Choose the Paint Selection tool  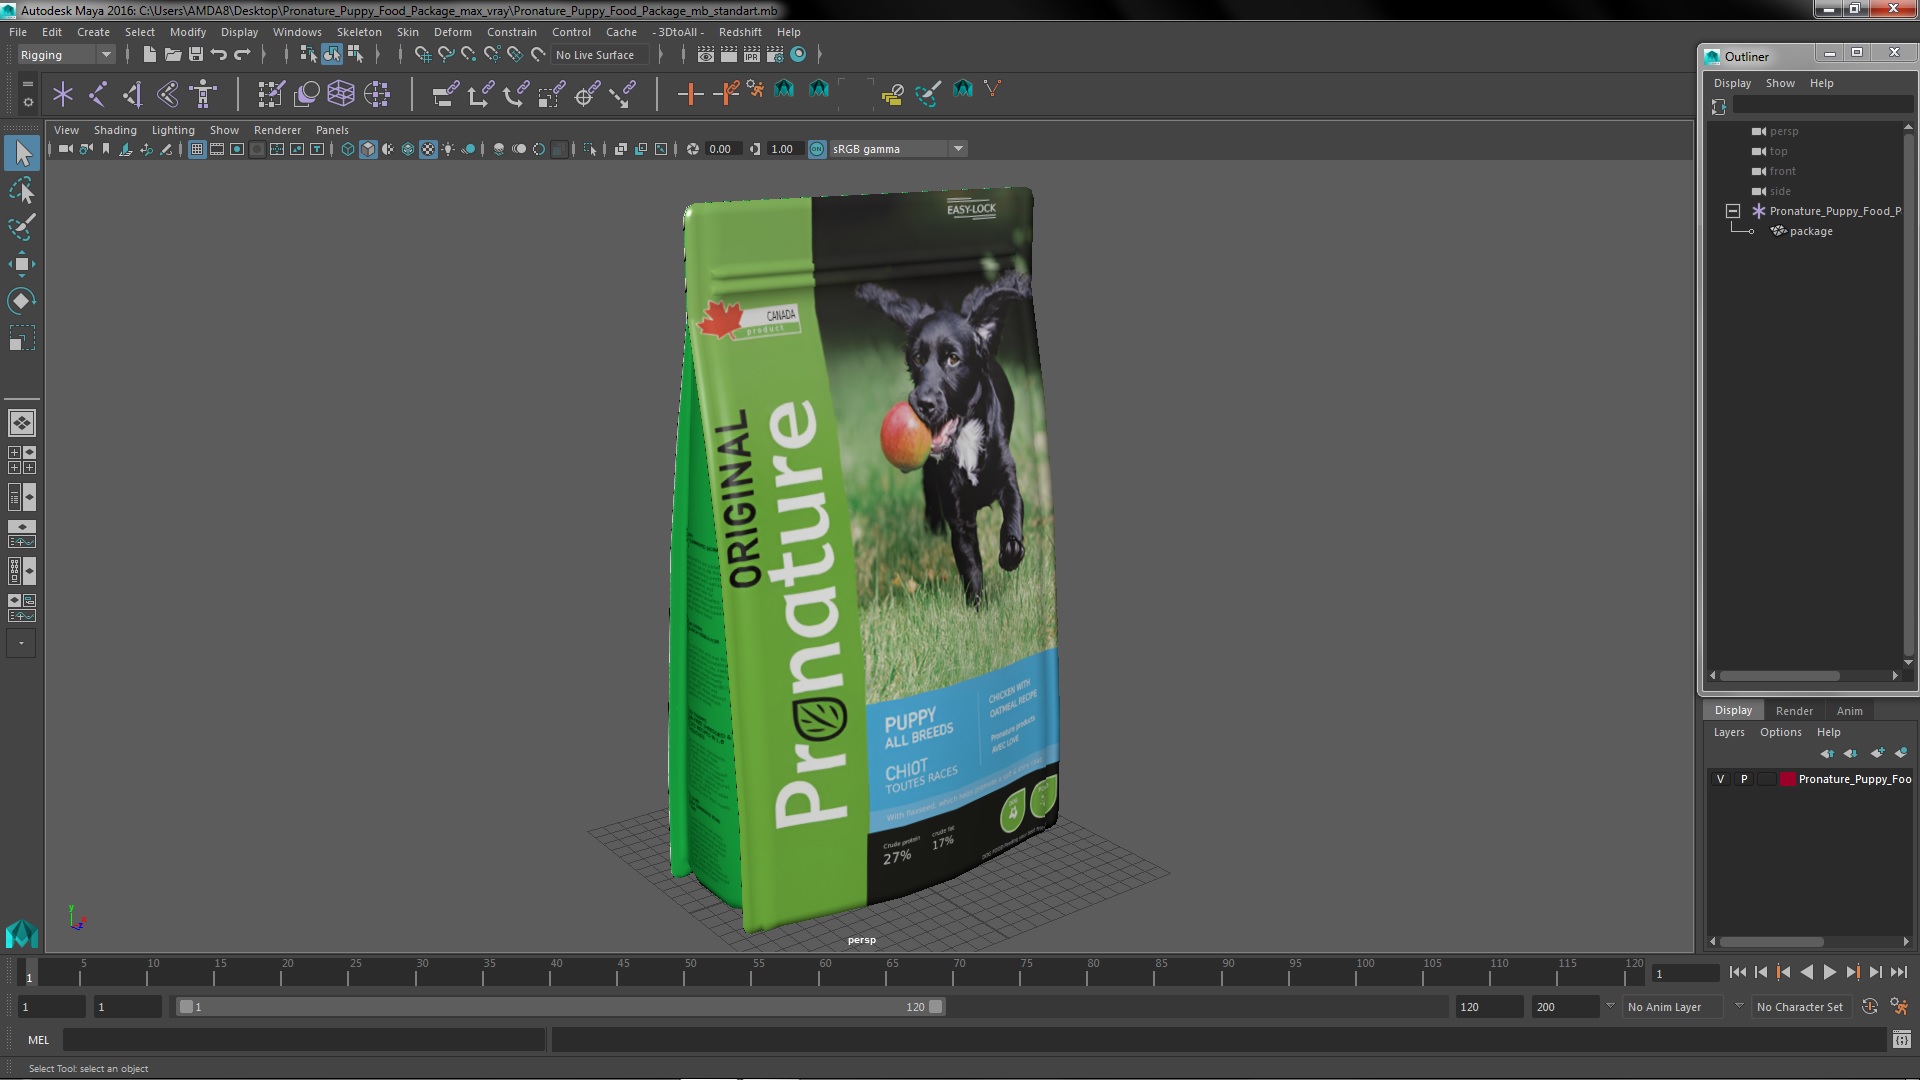22,227
